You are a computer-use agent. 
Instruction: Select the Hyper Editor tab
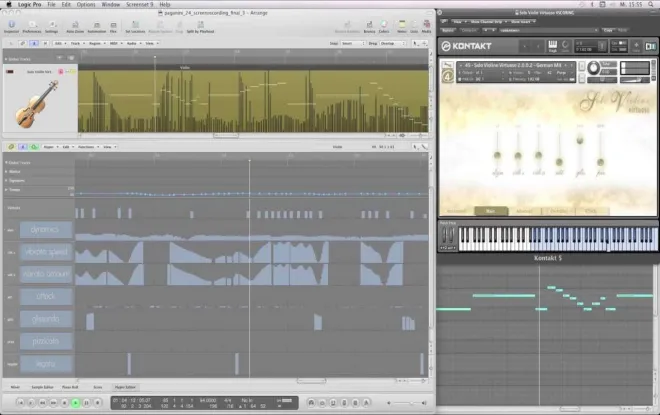click(125, 387)
